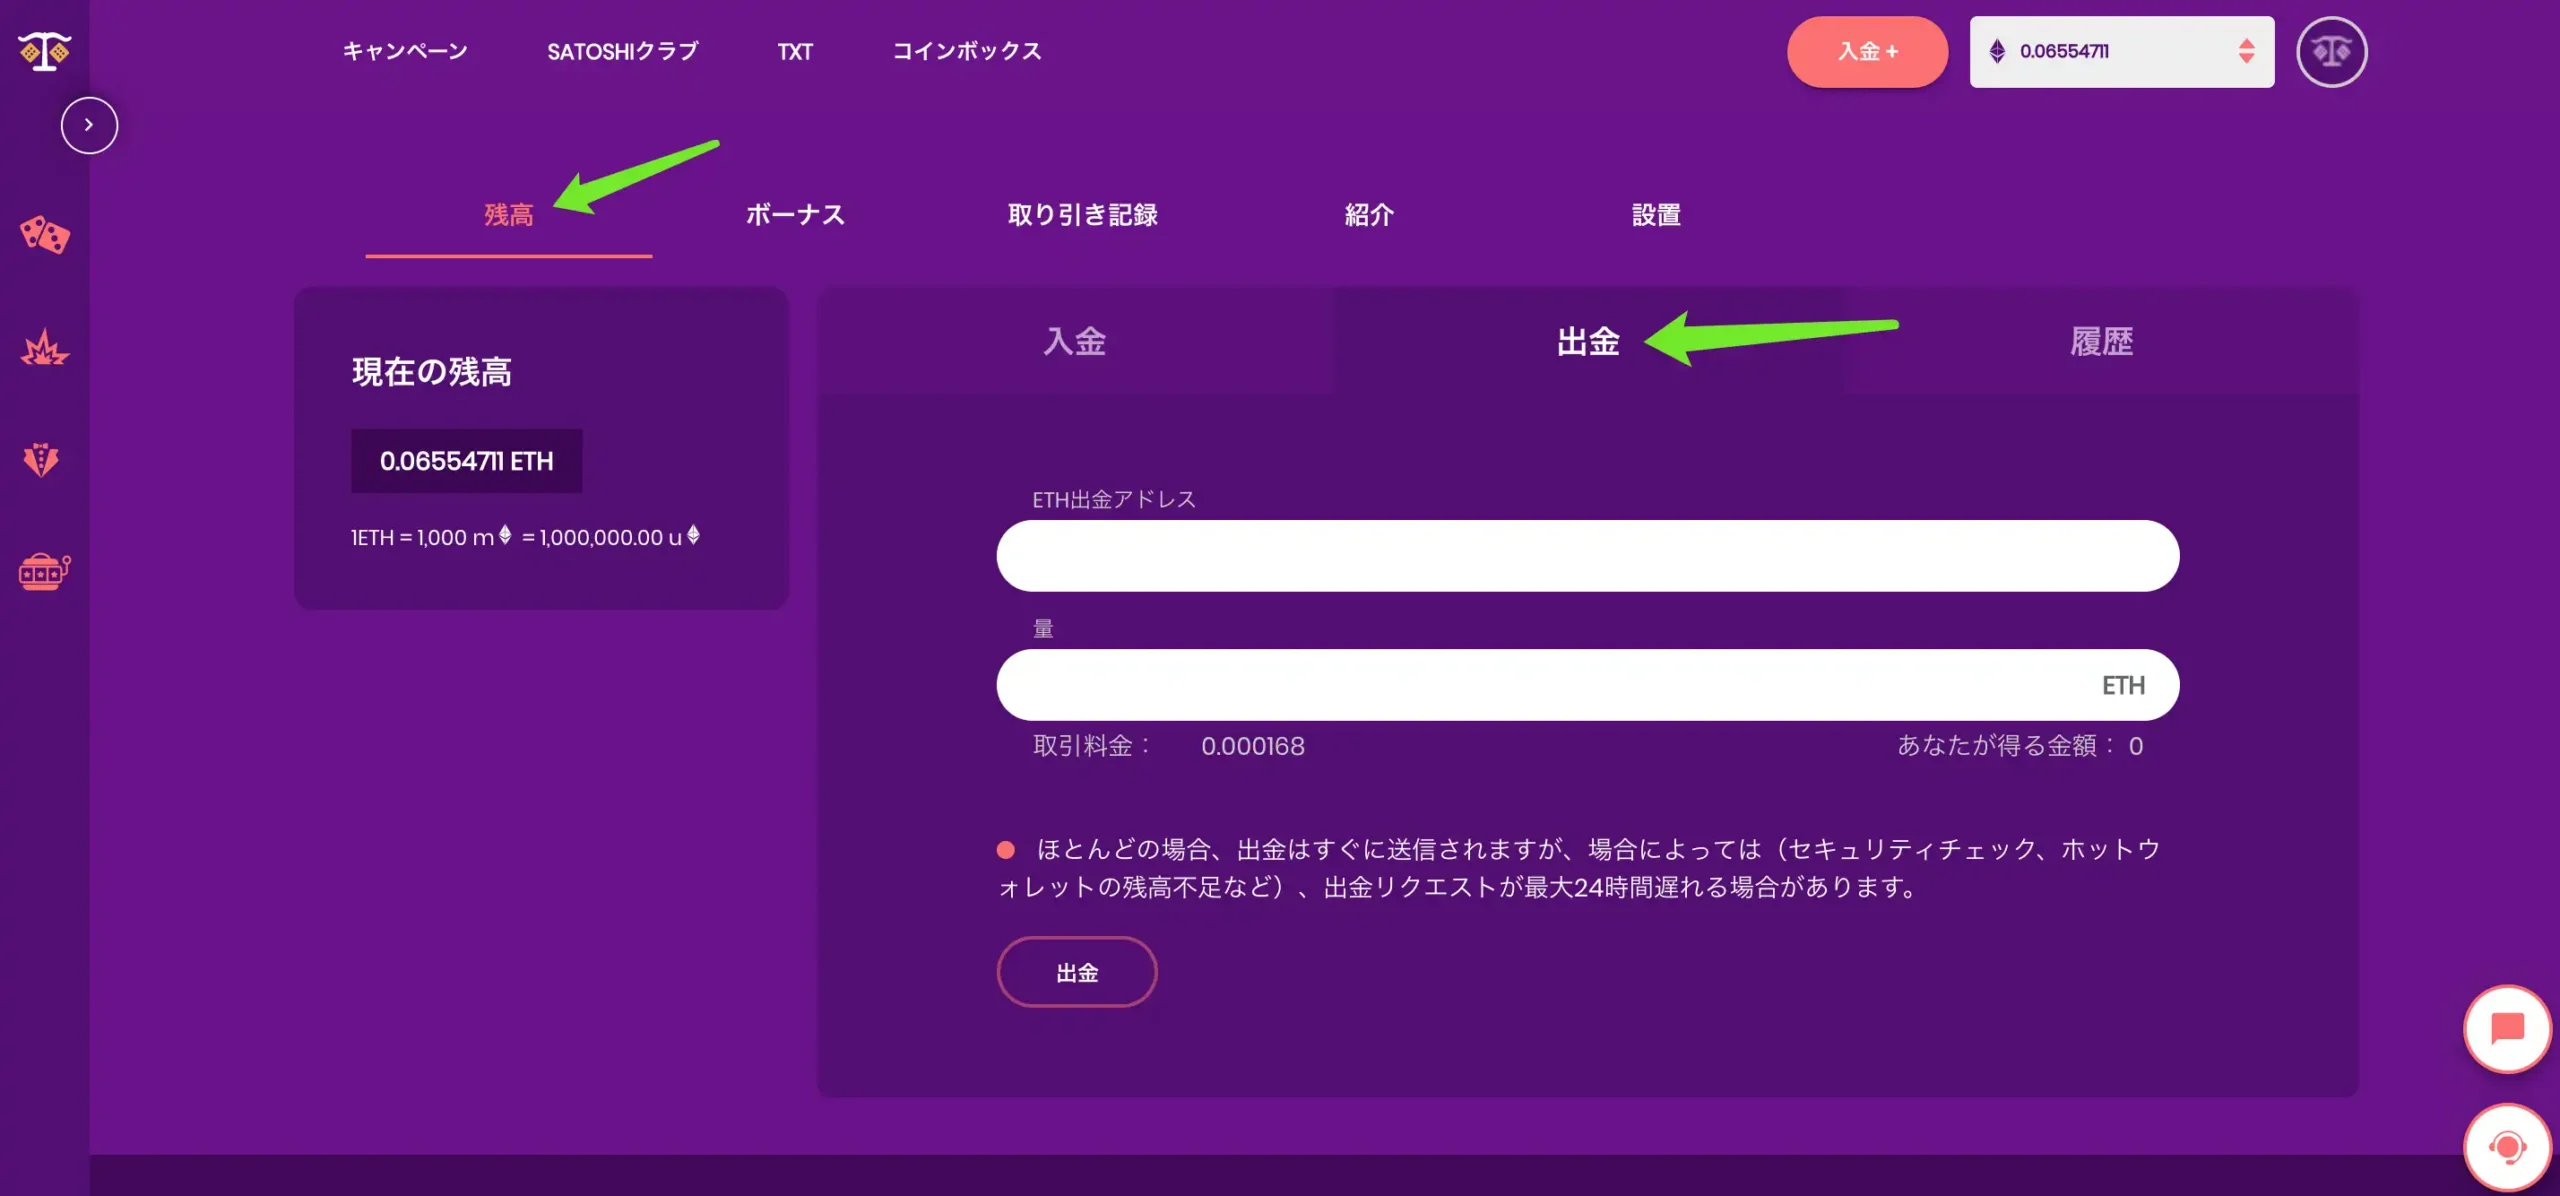2560x1196 pixels.
Task: Open the slot machine sidebar icon
Action: tap(44, 571)
